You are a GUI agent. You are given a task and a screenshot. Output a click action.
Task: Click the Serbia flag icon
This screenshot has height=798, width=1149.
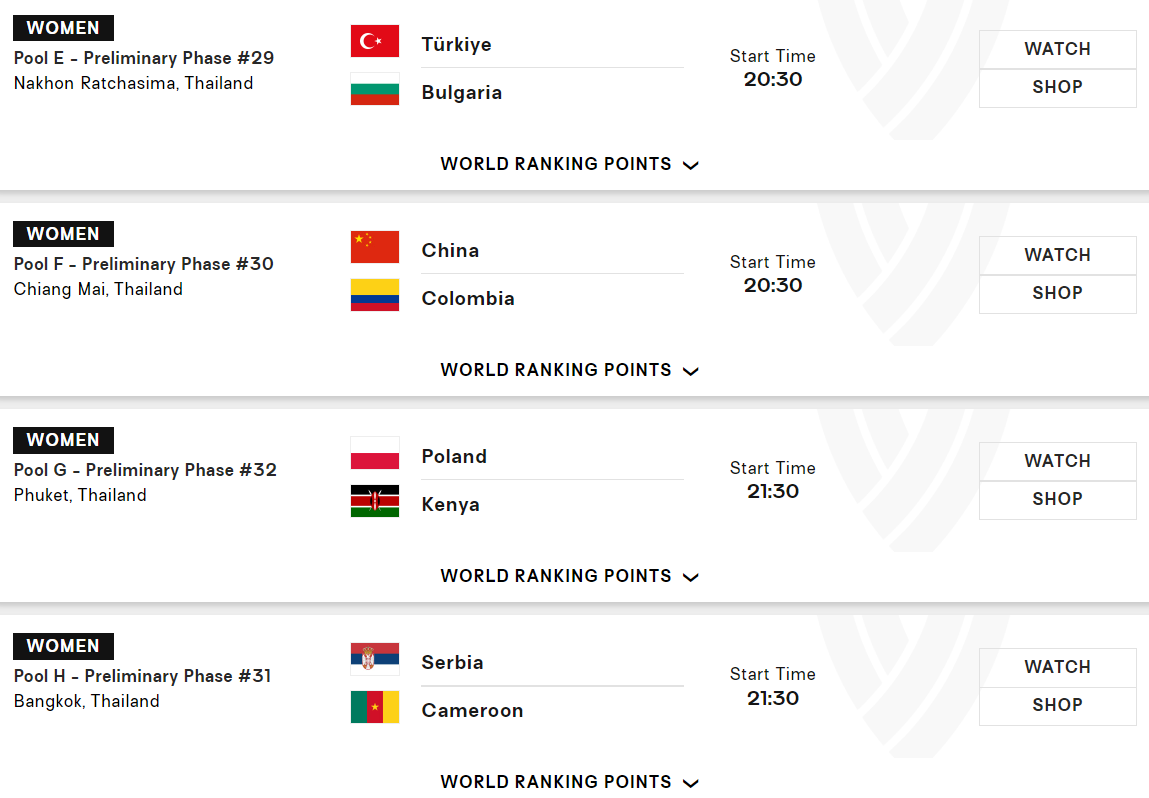[x=375, y=660]
